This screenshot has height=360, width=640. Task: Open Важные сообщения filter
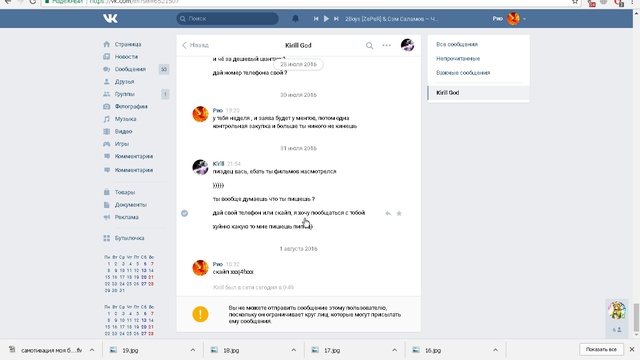click(463, 73)
